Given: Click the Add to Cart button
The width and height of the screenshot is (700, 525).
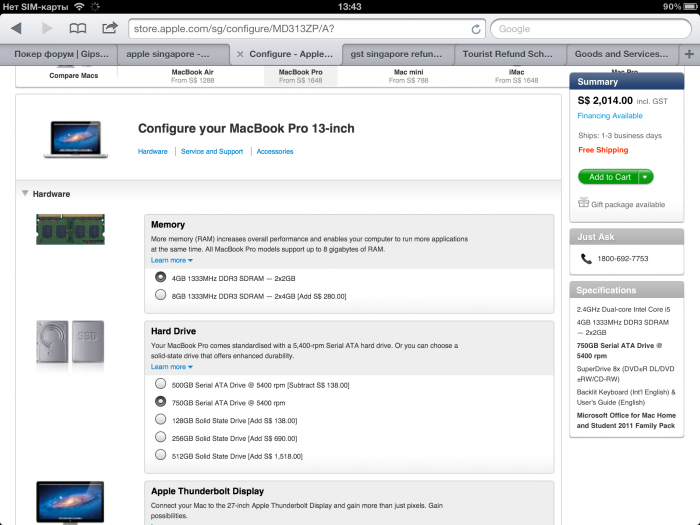Looking at the screenshot, I should 609,177.
